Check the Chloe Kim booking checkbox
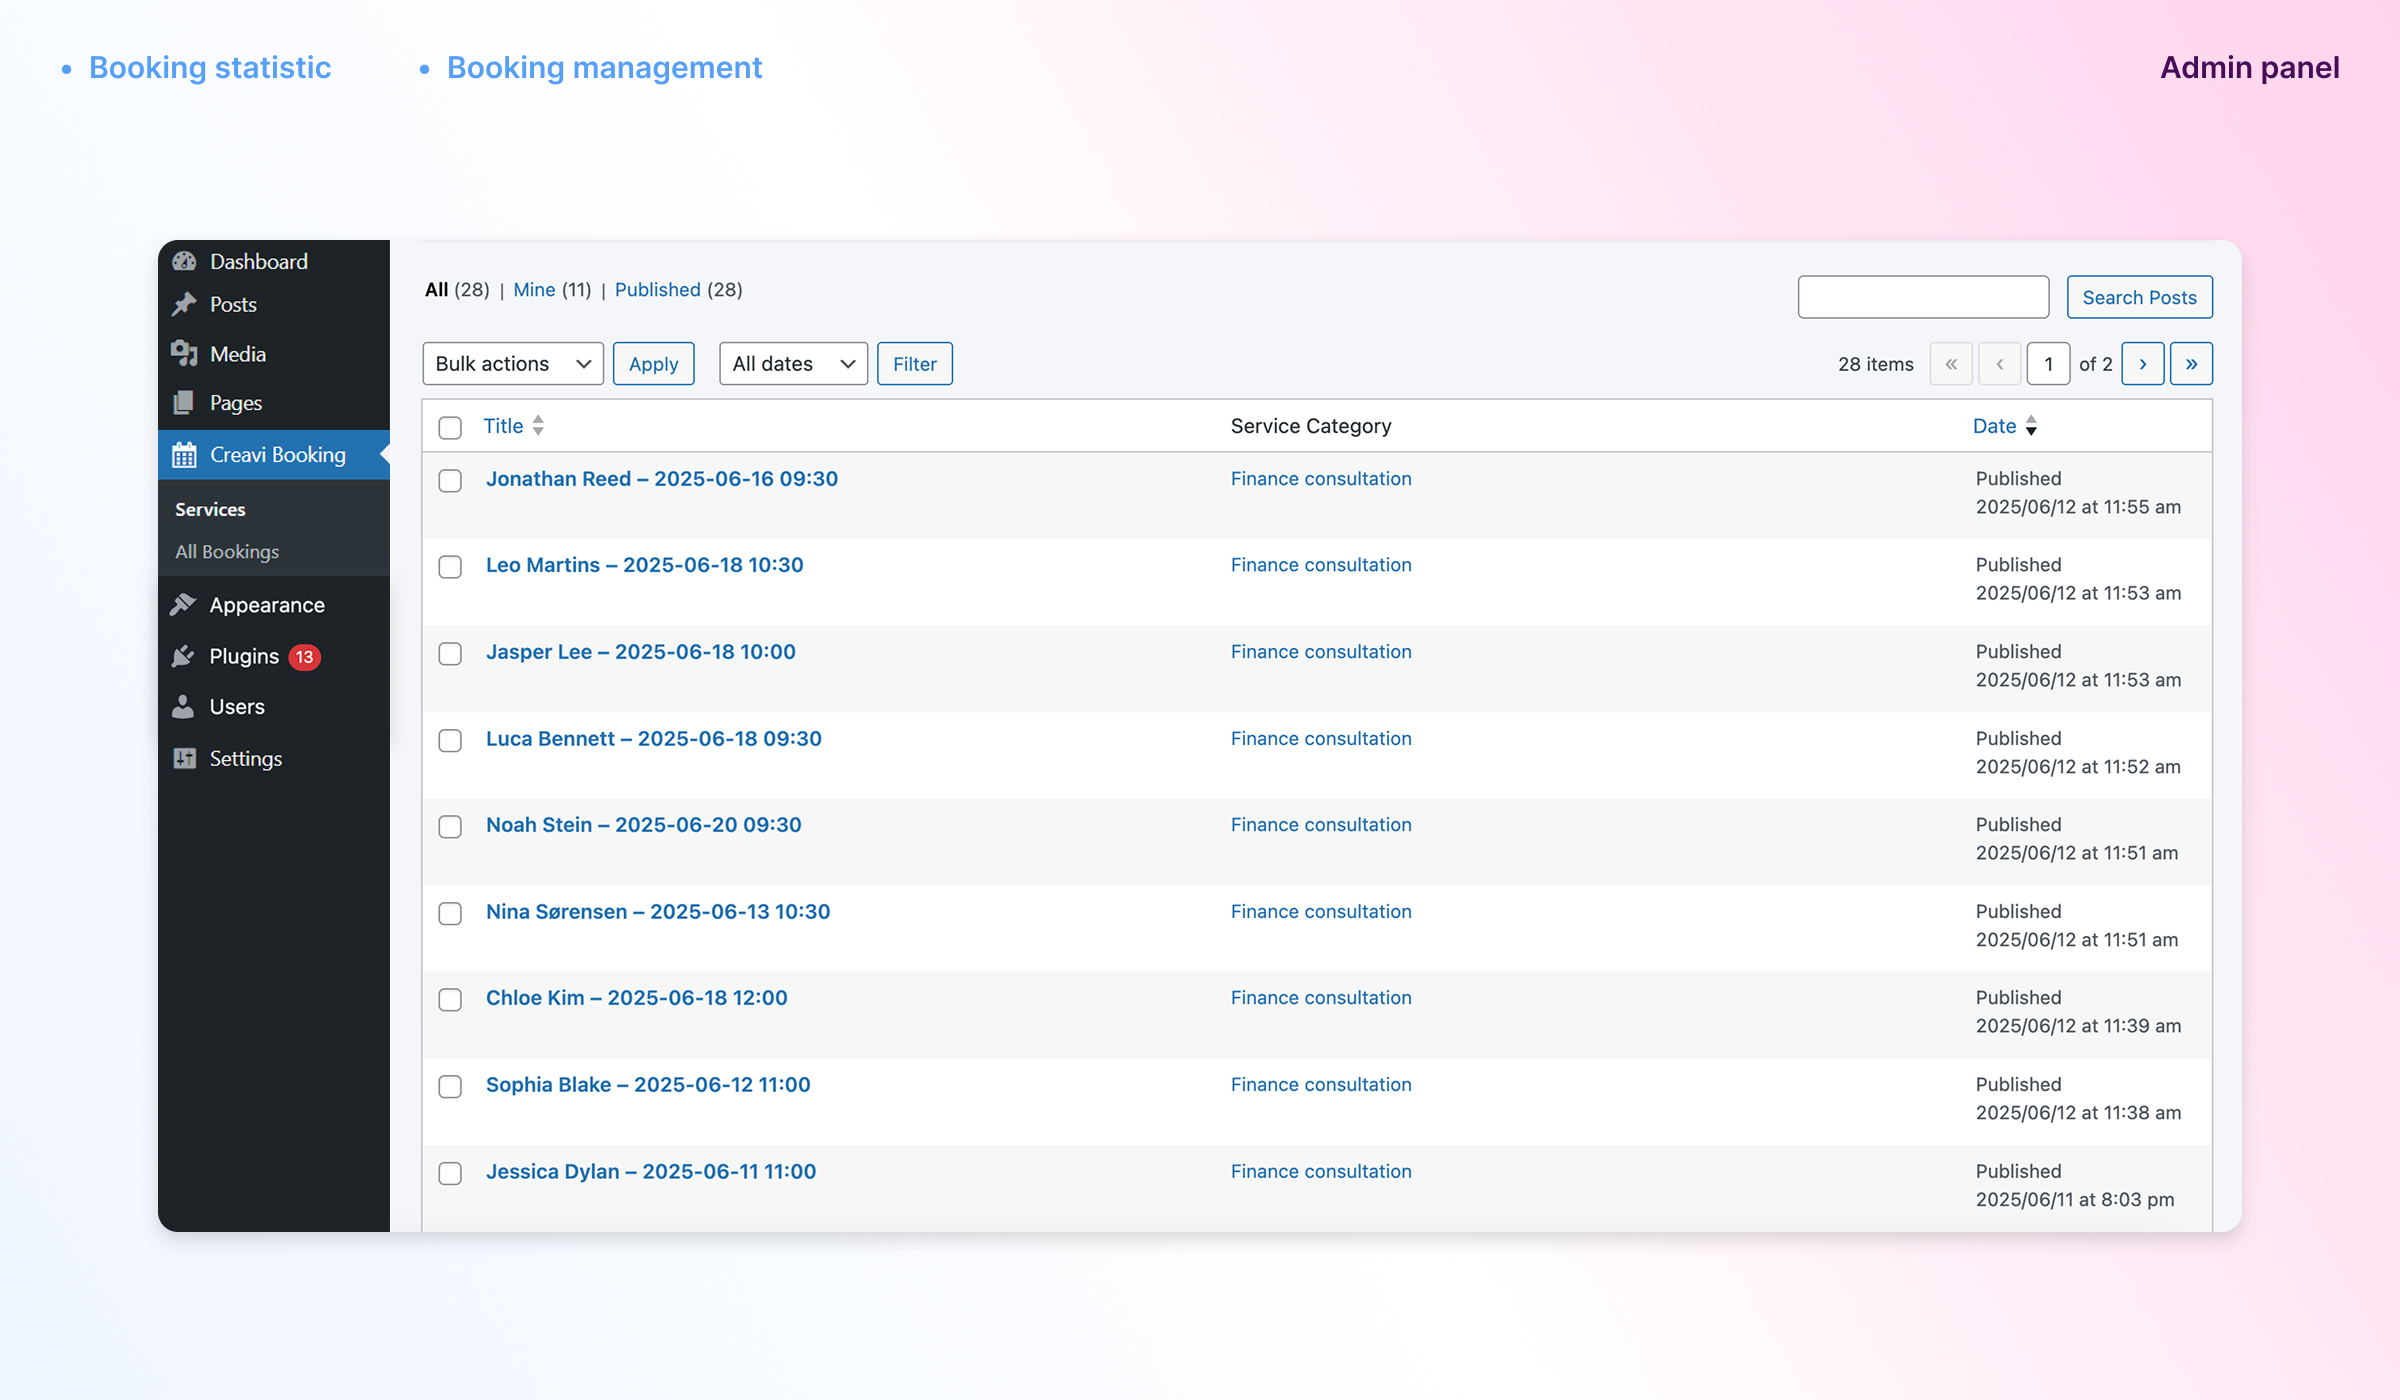 click(x=450, y=1000)
